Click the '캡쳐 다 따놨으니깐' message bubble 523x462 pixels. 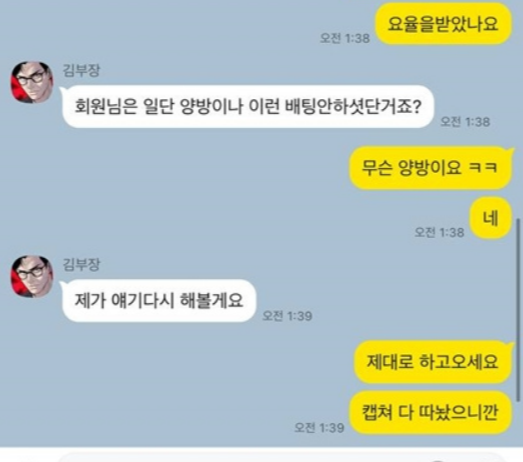coord(430,413)
